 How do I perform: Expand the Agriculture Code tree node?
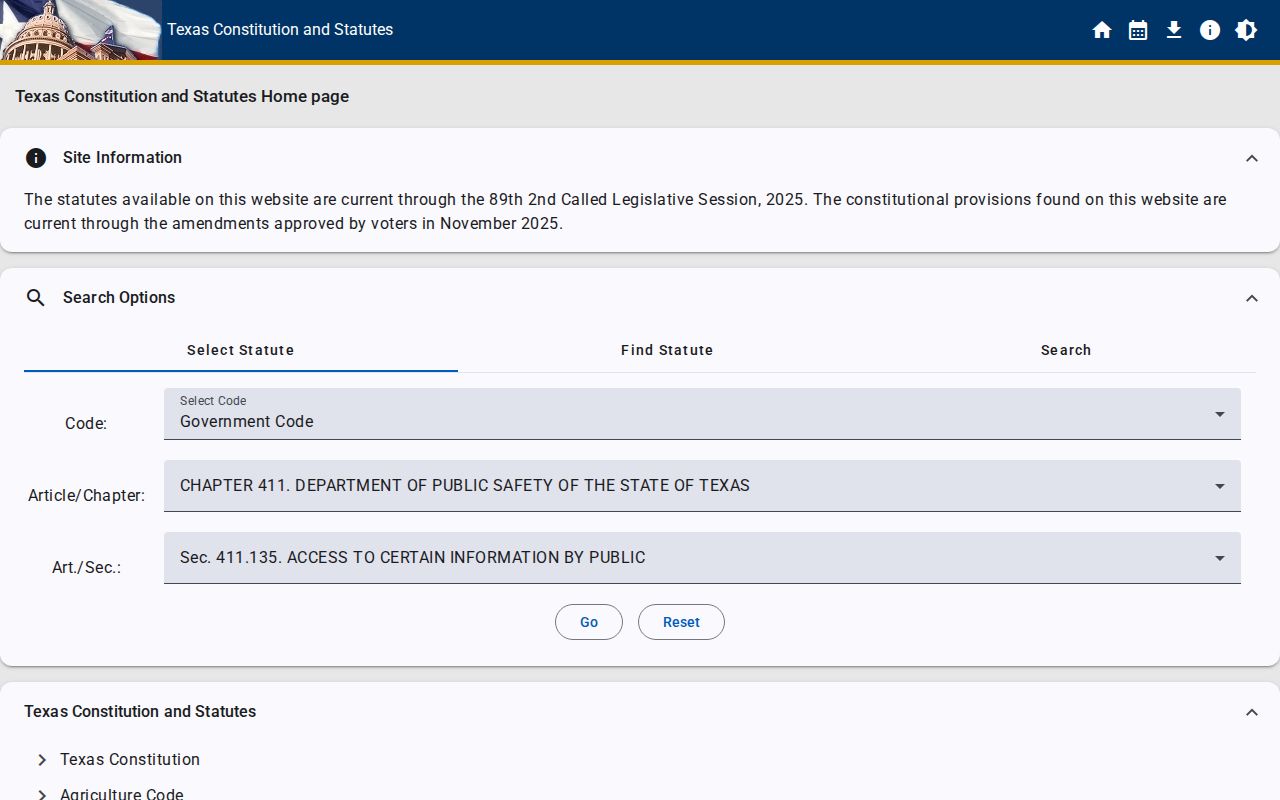pos(42,794)
